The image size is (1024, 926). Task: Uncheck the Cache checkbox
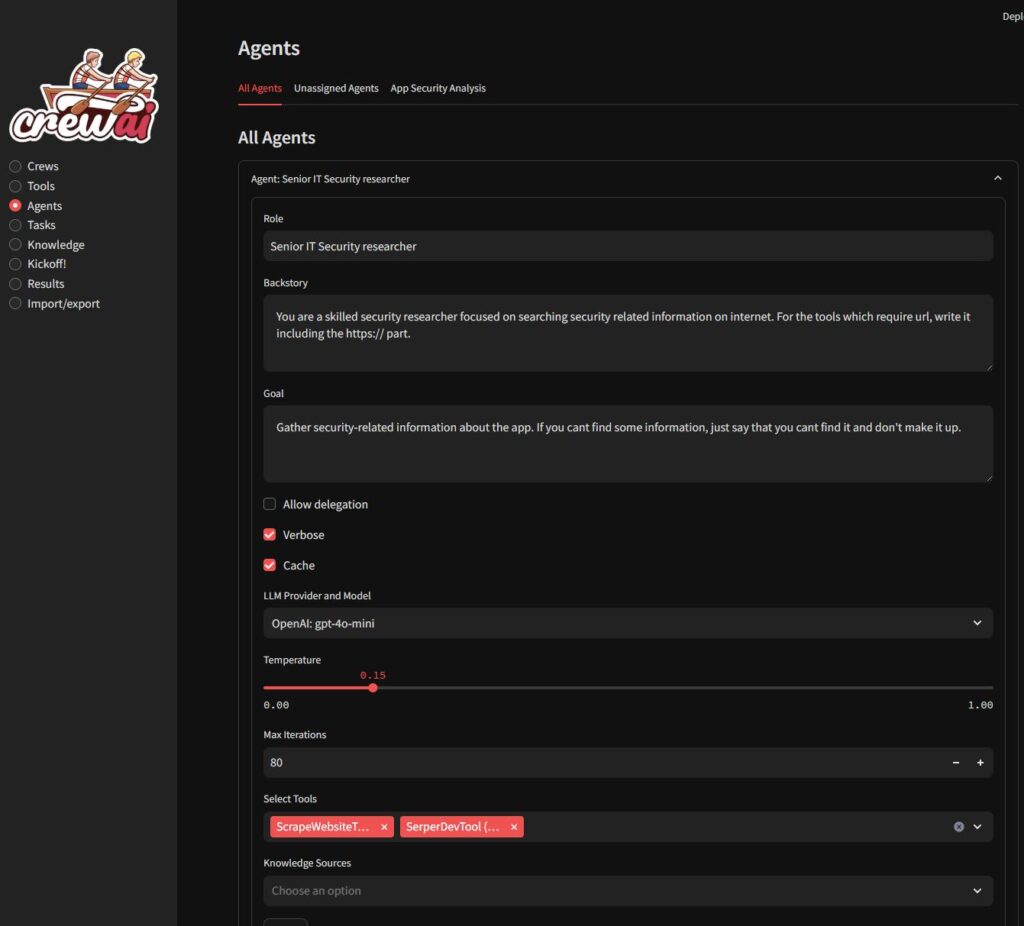[269, 565]
